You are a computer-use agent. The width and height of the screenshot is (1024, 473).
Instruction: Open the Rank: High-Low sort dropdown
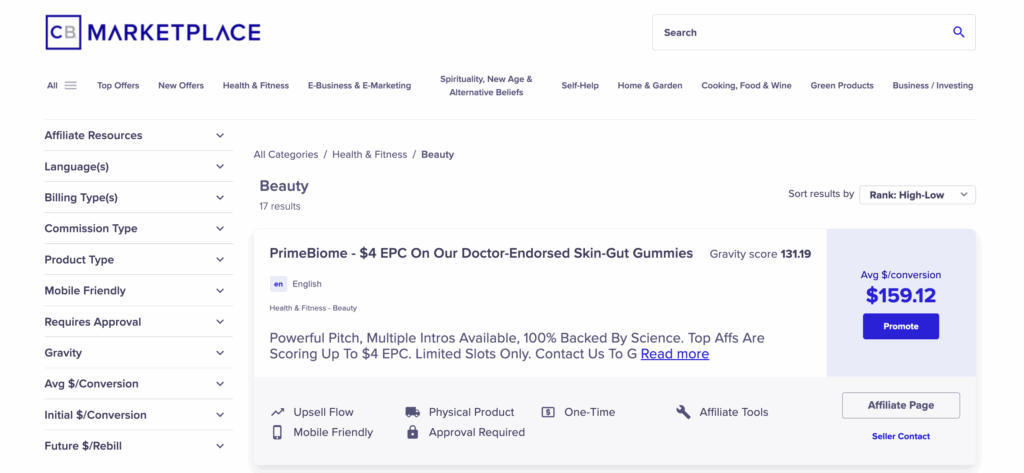[918, 195]
